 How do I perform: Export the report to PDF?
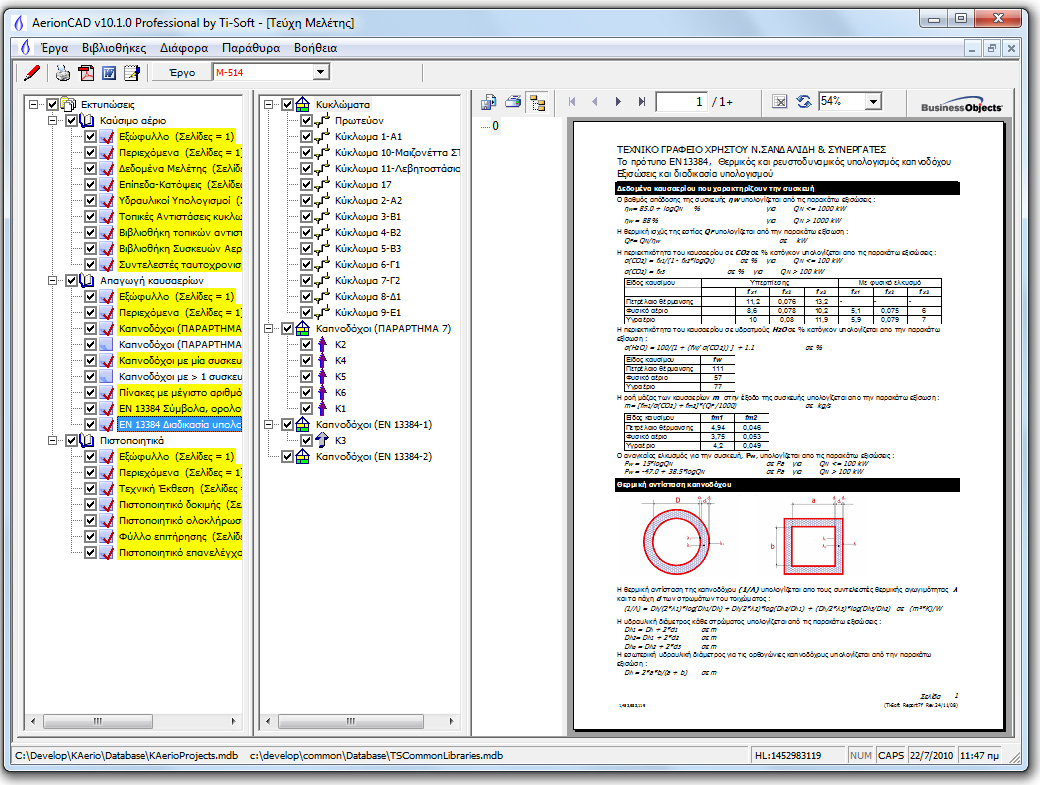tap(88, 72)
